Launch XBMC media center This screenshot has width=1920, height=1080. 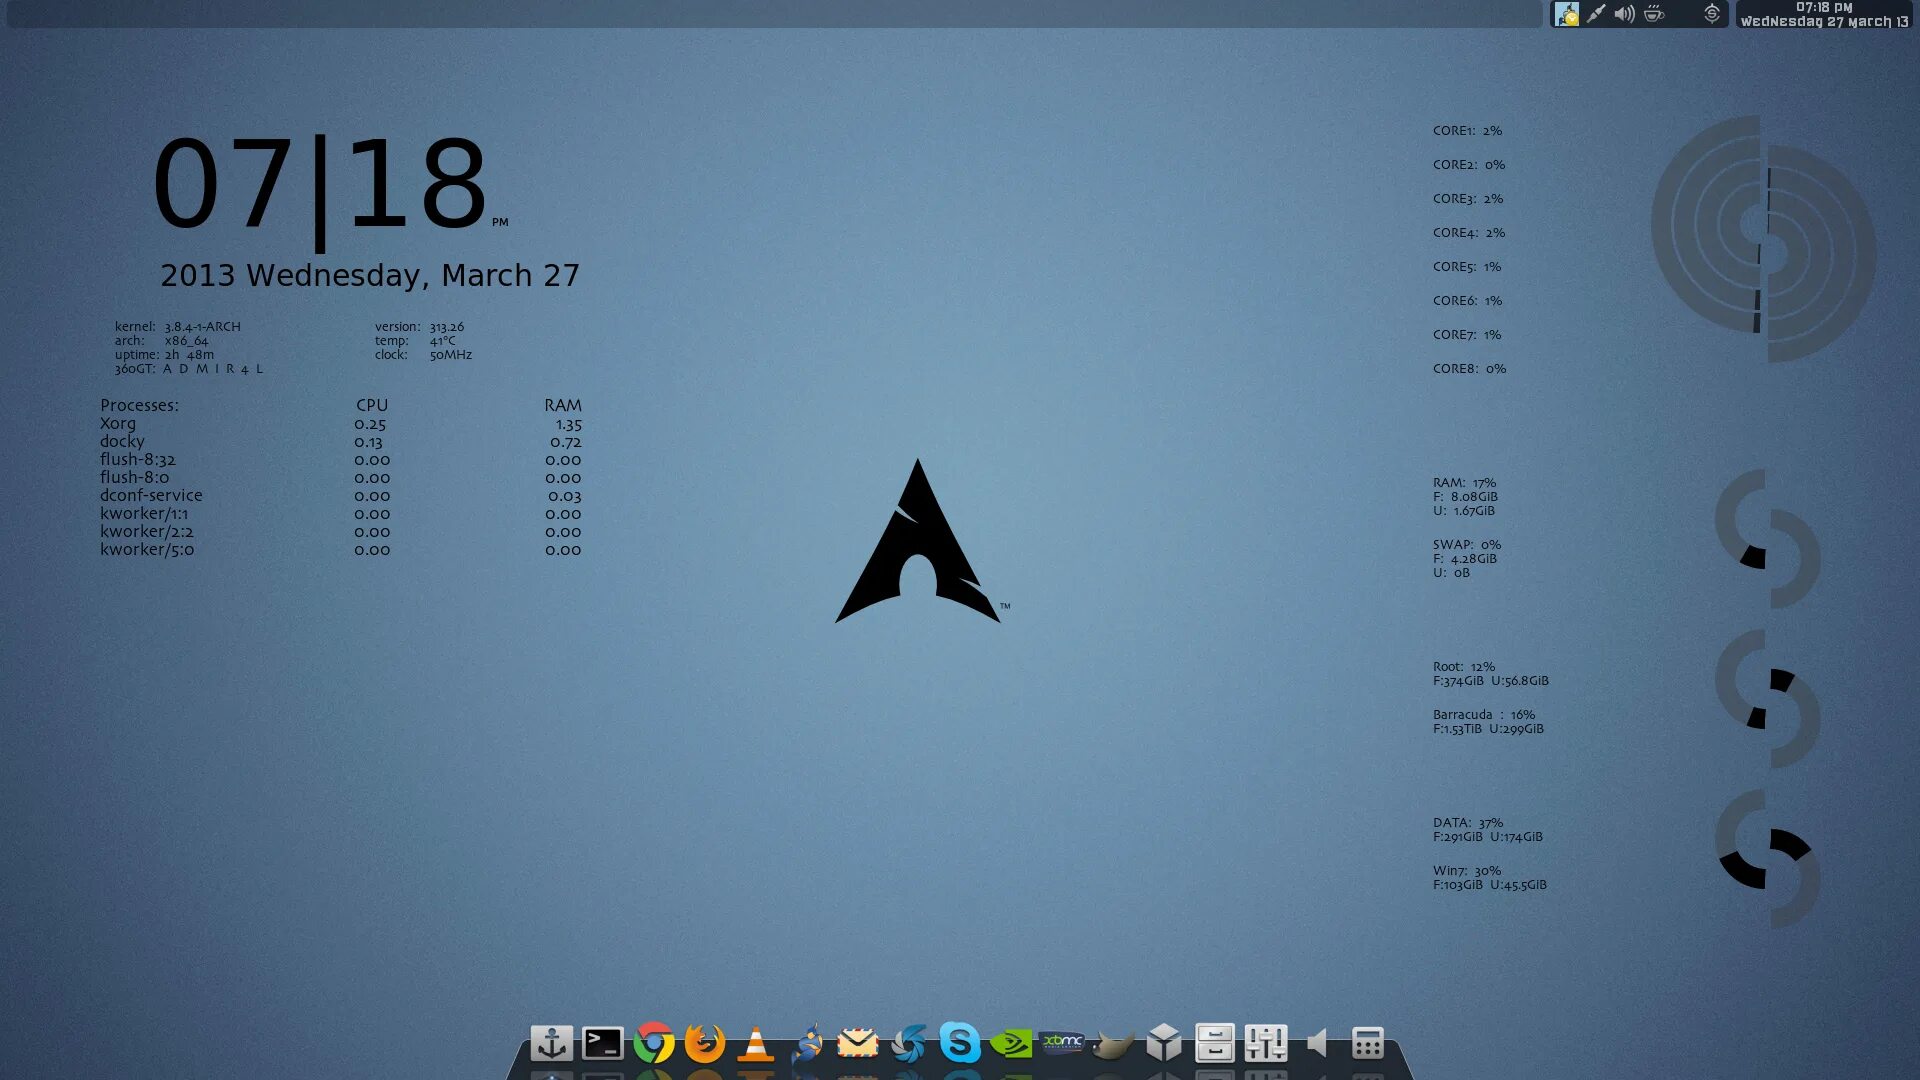click(1062, 1042)
